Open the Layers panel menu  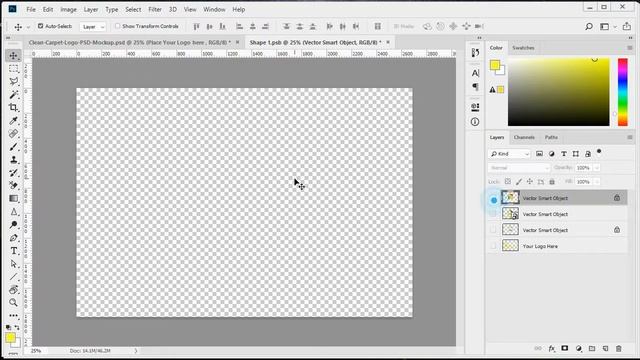[x=630, y=138]
